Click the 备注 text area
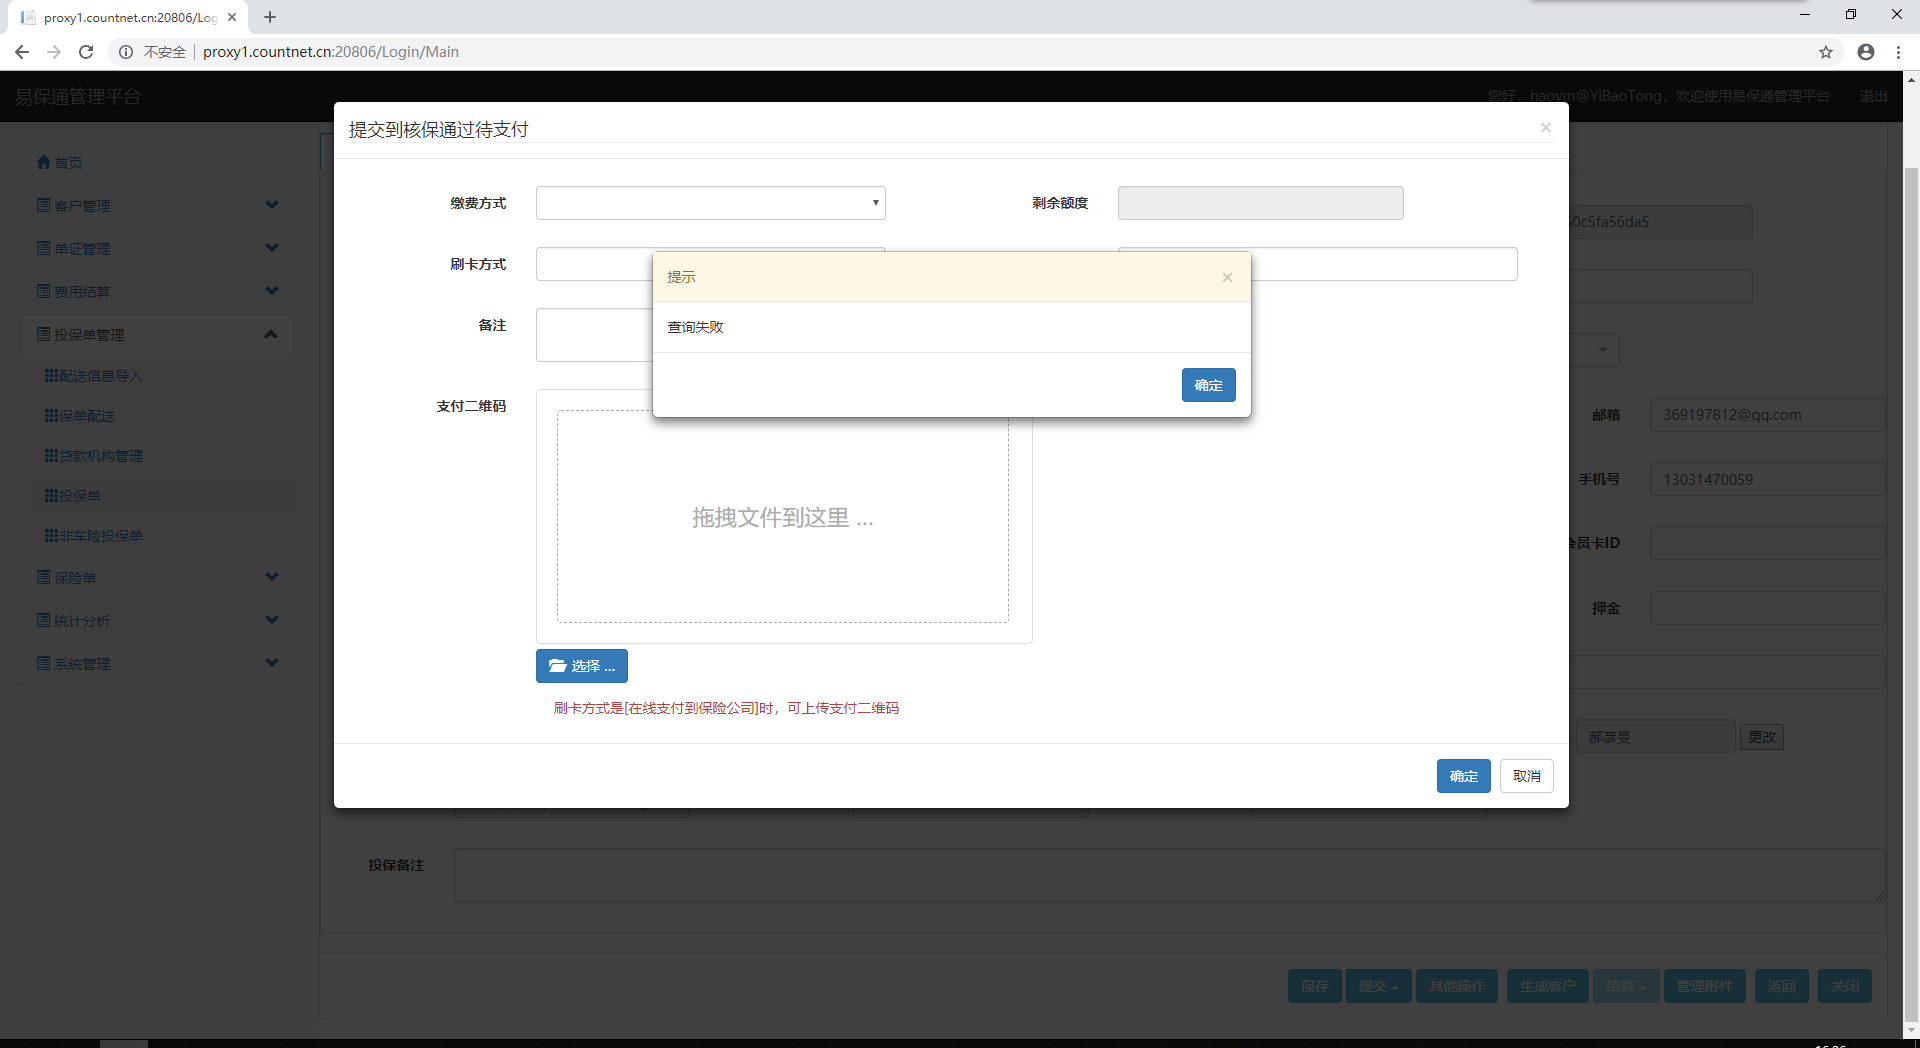This screenshot has width=1920, height=1048. pyautogui.click(x=594, y=335)
